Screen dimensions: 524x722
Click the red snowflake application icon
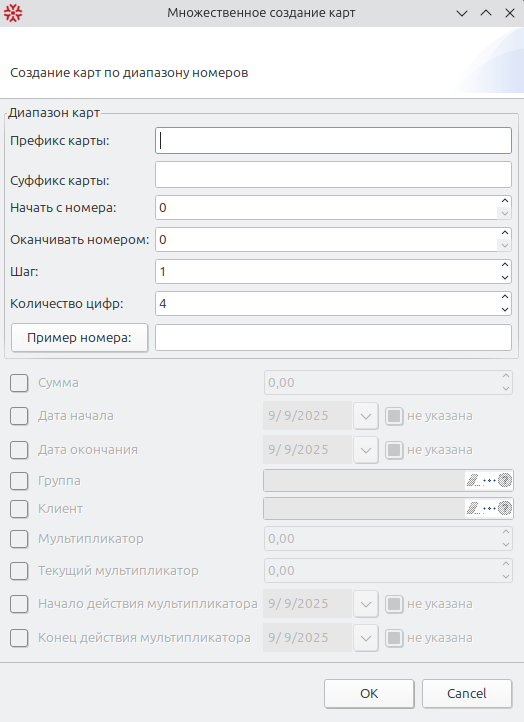(x=13, y=13)
